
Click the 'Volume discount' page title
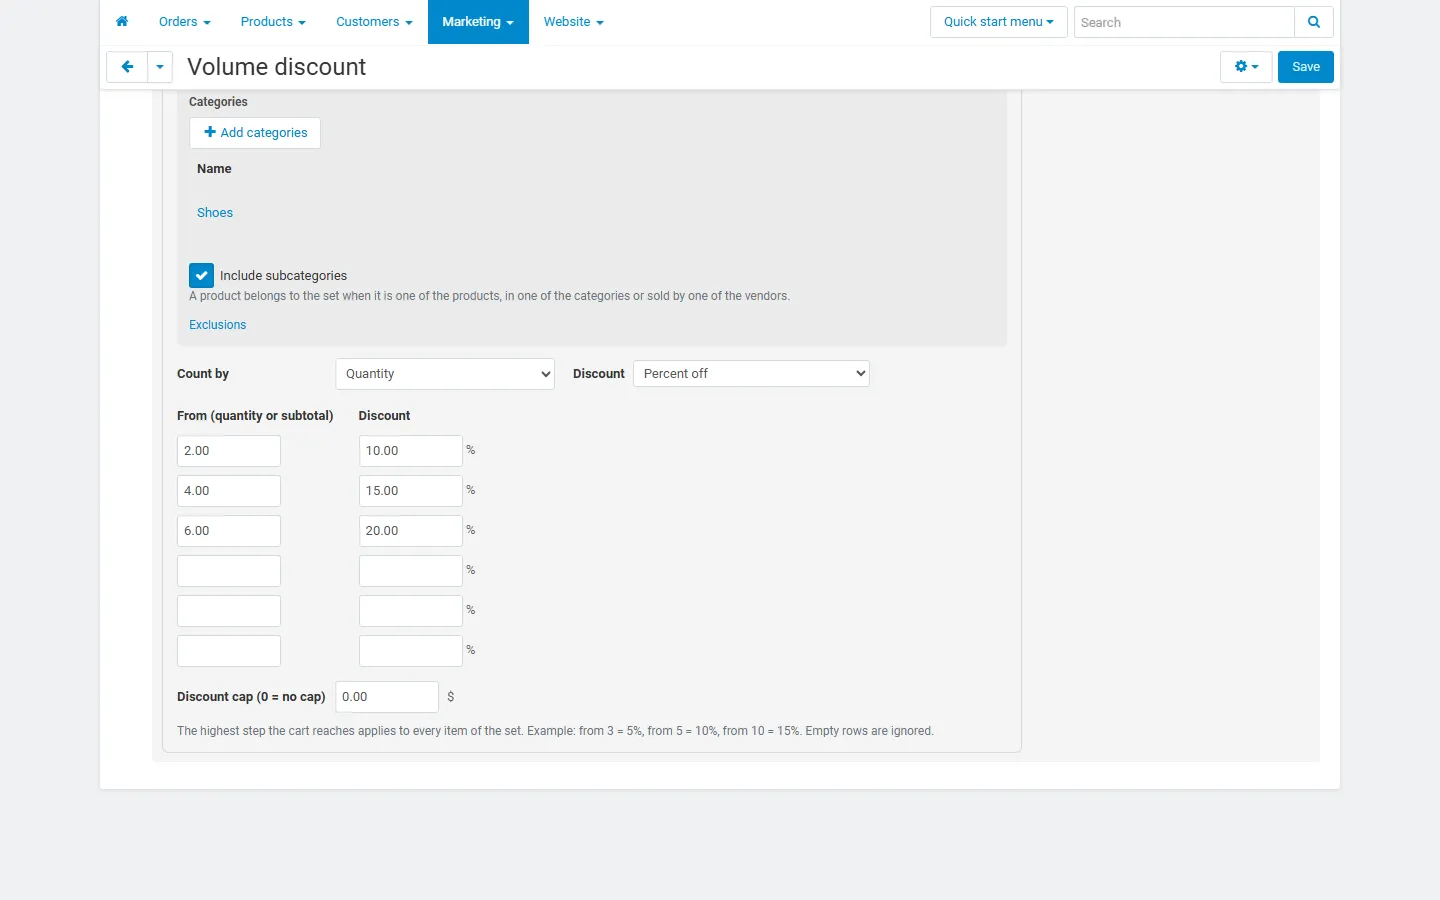pyautogui.click(x=277, y=67)
